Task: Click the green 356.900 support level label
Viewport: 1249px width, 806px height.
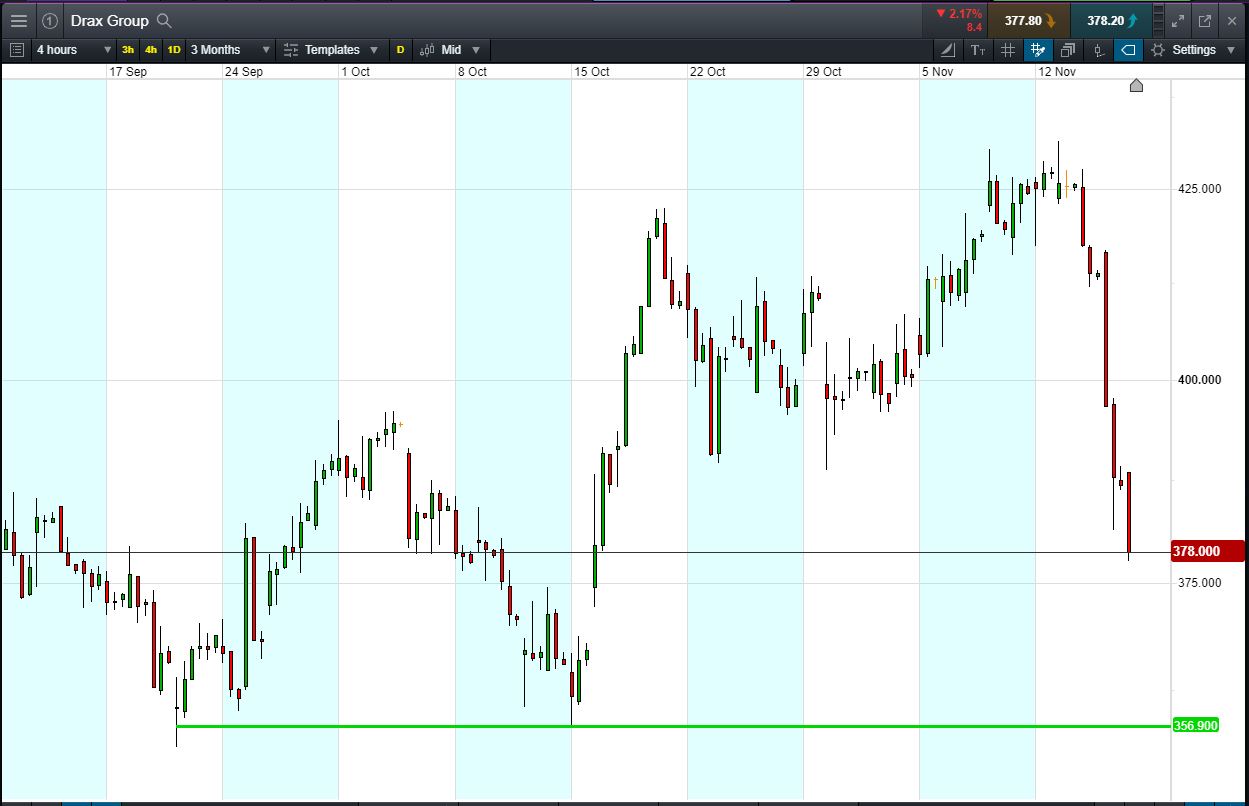Action: click(x=1195, y=725)
